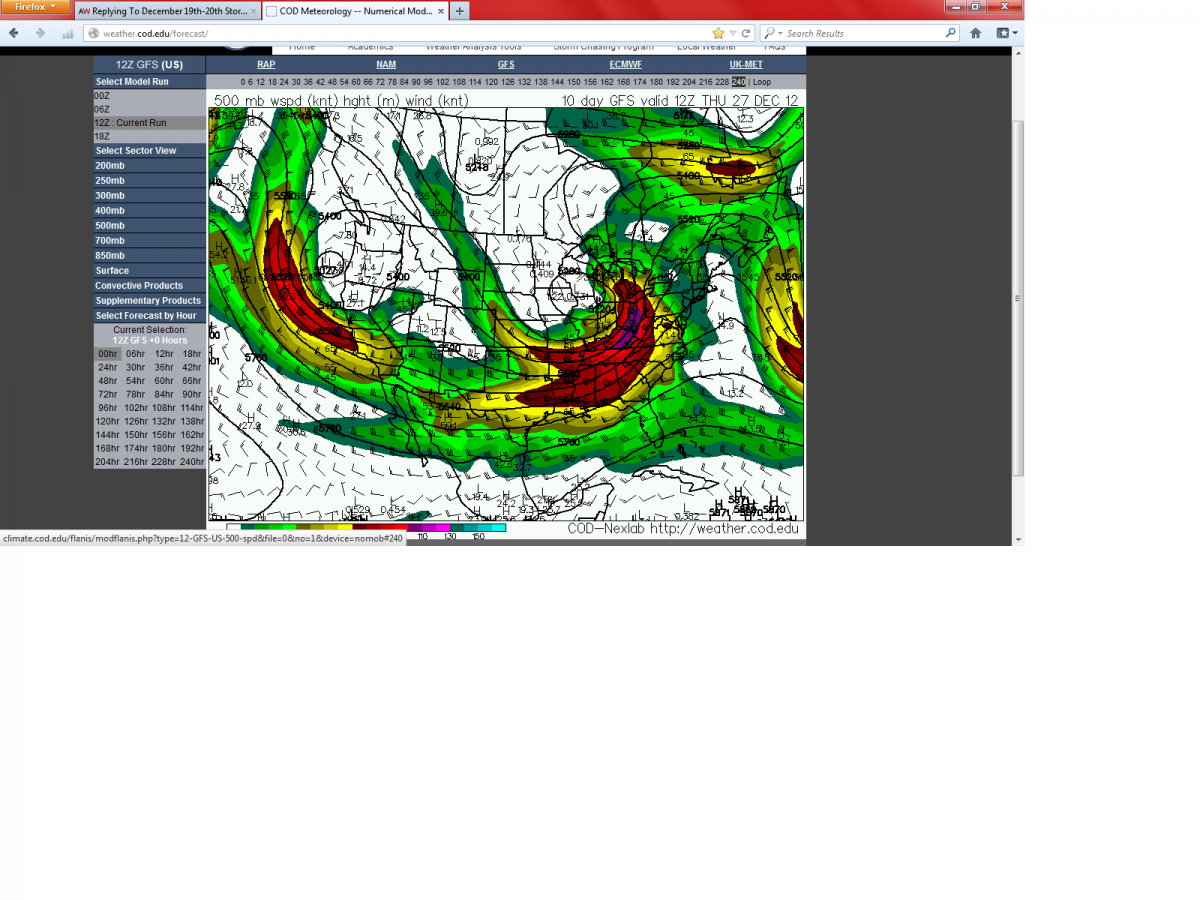Select the 192hr forecast hour
Image resolution: width=1200 pixels, height=900 pixels.
[x=192, y=448]
